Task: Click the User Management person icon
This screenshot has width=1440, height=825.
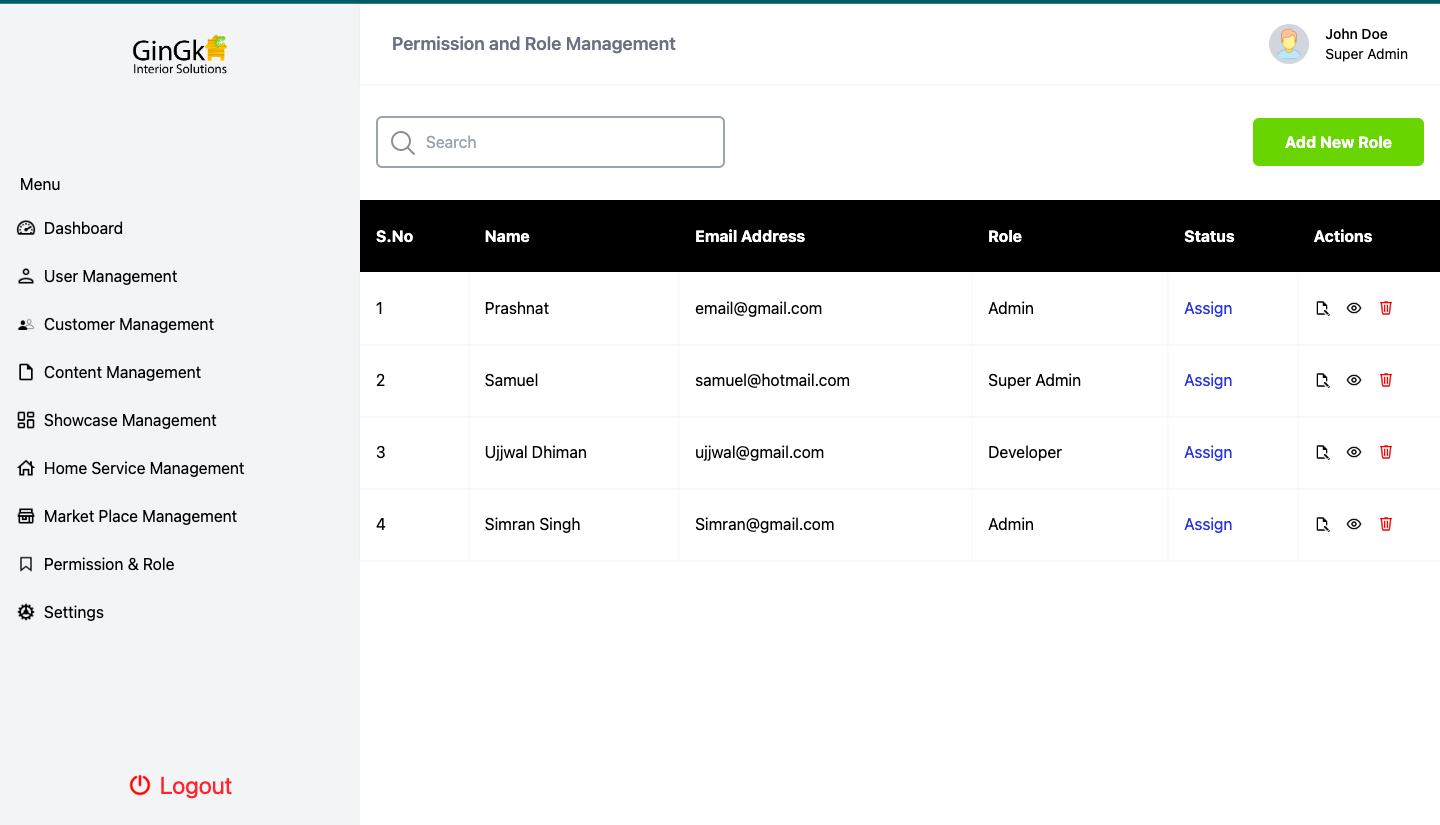Action: 25,276
